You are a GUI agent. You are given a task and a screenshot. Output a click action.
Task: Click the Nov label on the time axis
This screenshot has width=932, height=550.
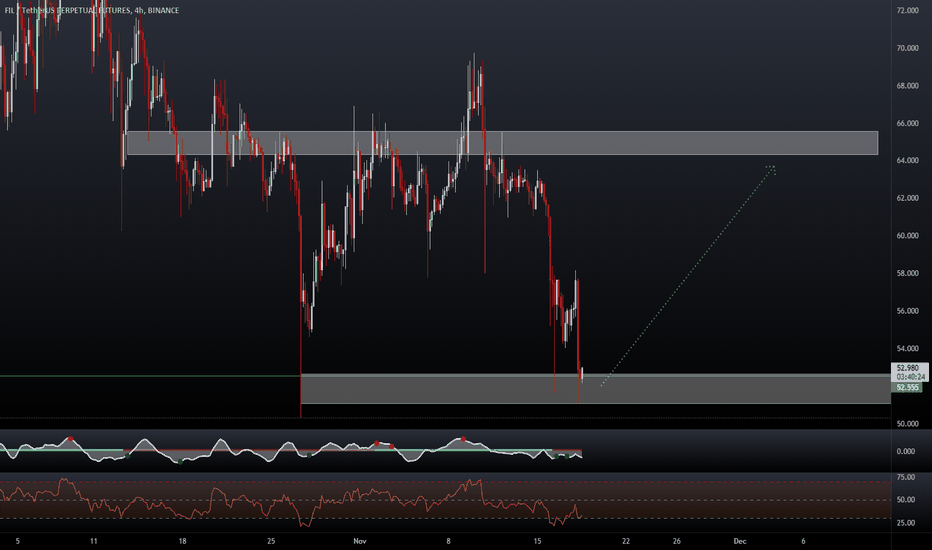coord(360,541)
